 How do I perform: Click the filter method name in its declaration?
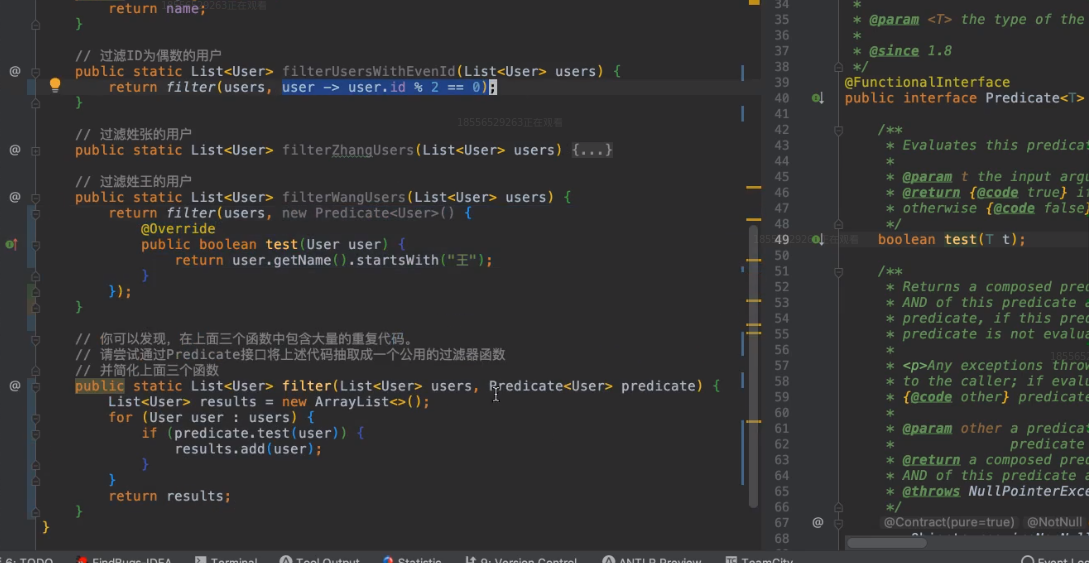coord(306,386)
